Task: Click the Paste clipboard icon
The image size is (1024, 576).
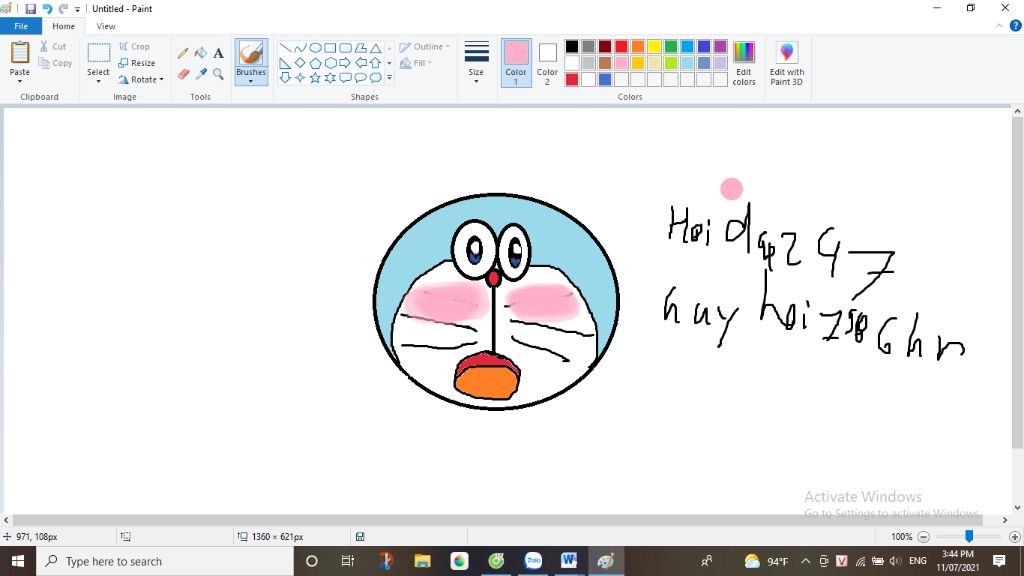Action: [20, 52]
